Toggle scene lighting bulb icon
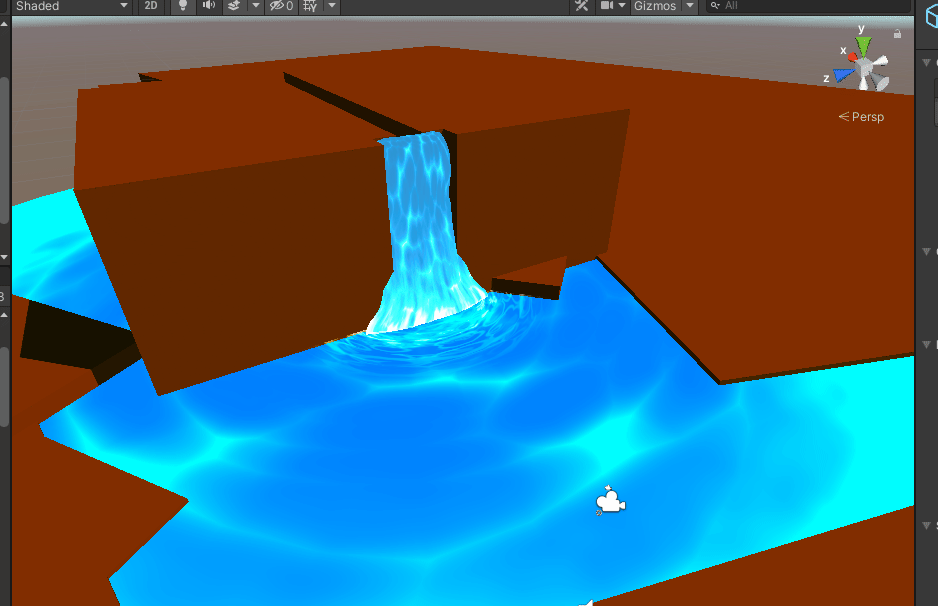This screenshot has width=938, height=606. tap(182, 6)
